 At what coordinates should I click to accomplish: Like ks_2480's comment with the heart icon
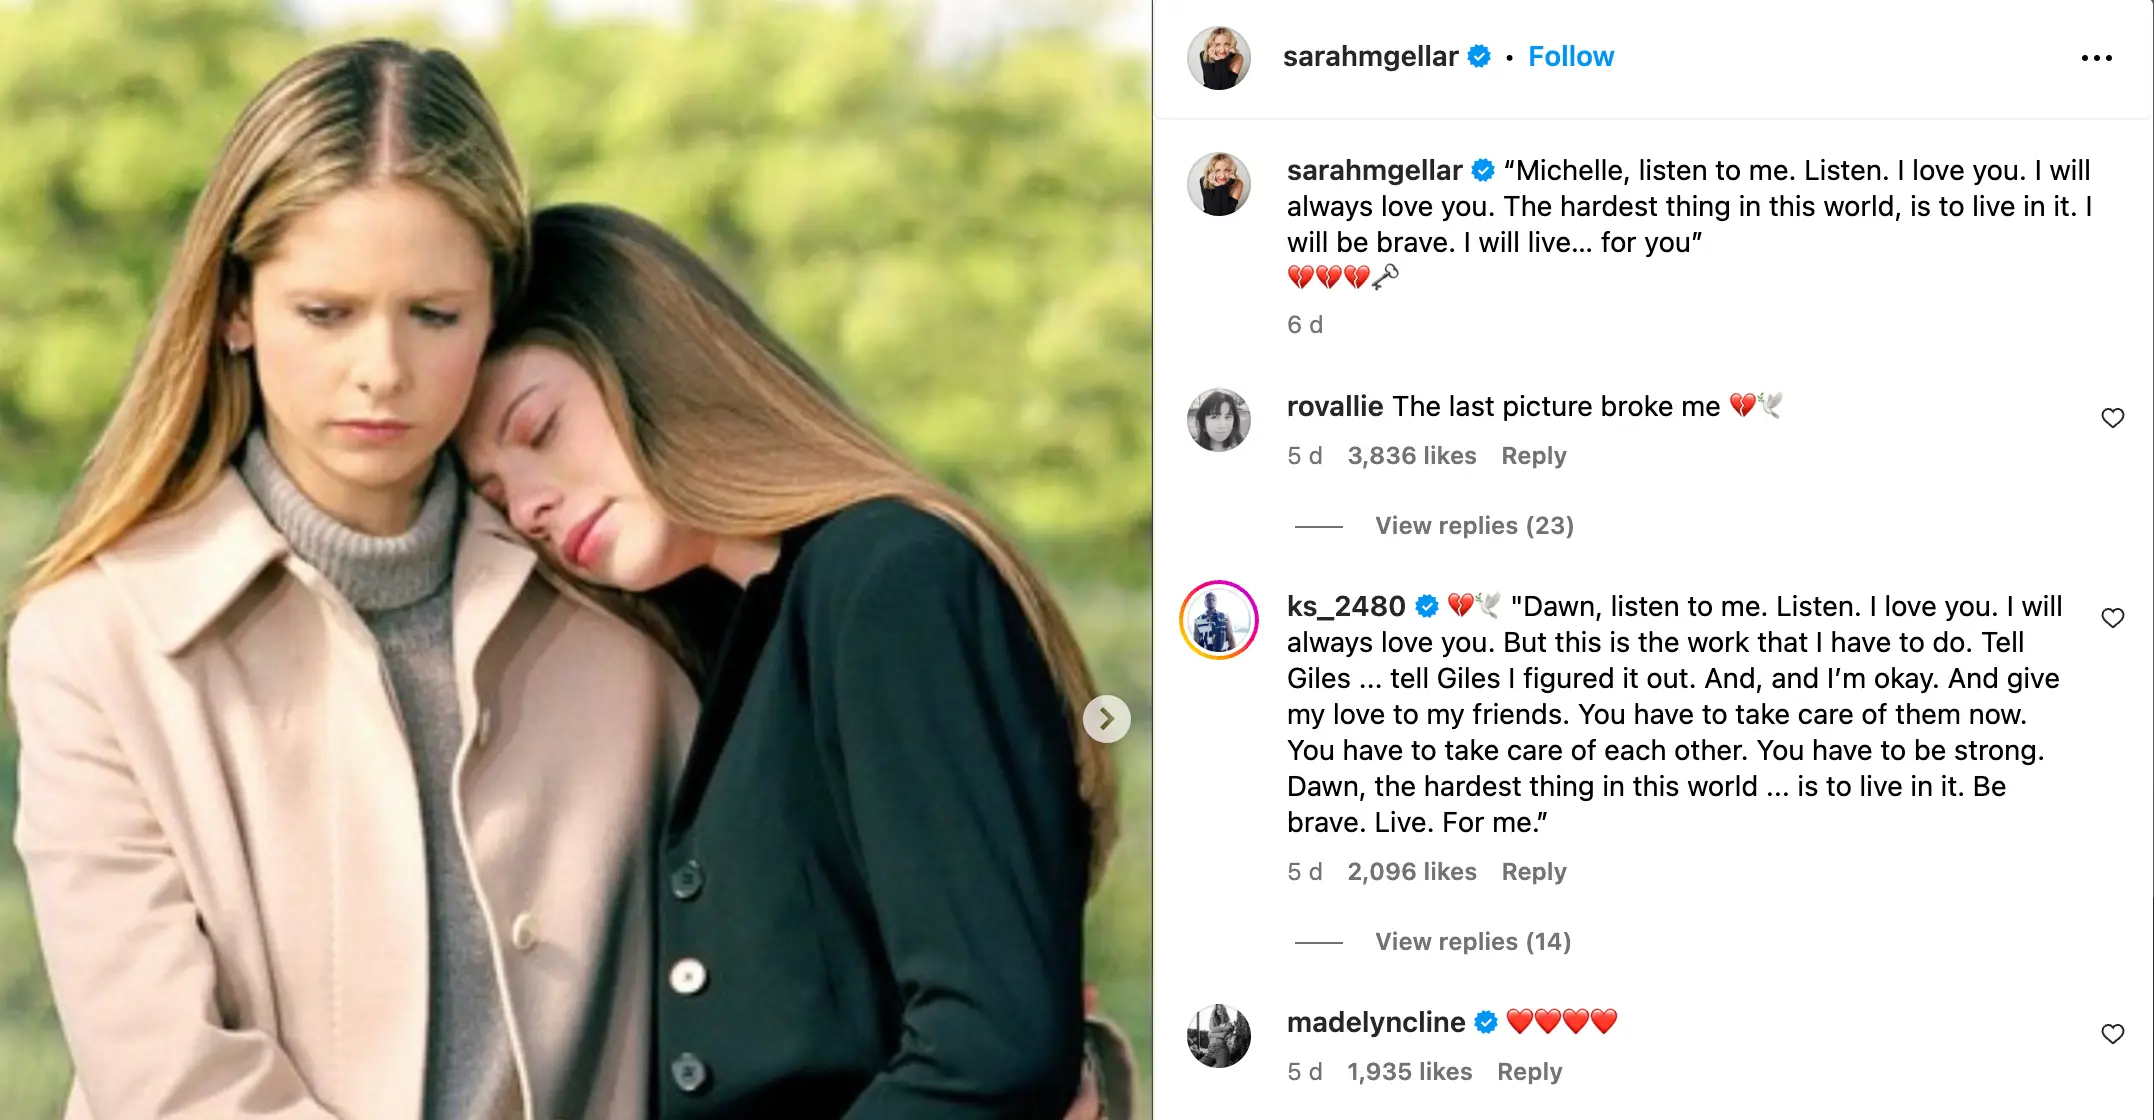[2113, 617]
